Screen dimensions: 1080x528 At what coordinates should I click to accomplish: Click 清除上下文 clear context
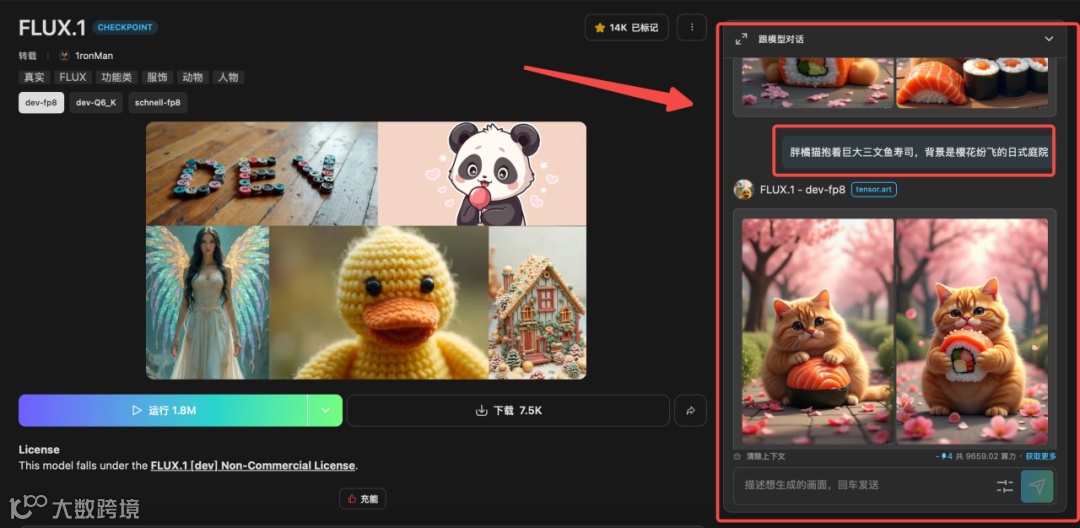pos(760,456)
